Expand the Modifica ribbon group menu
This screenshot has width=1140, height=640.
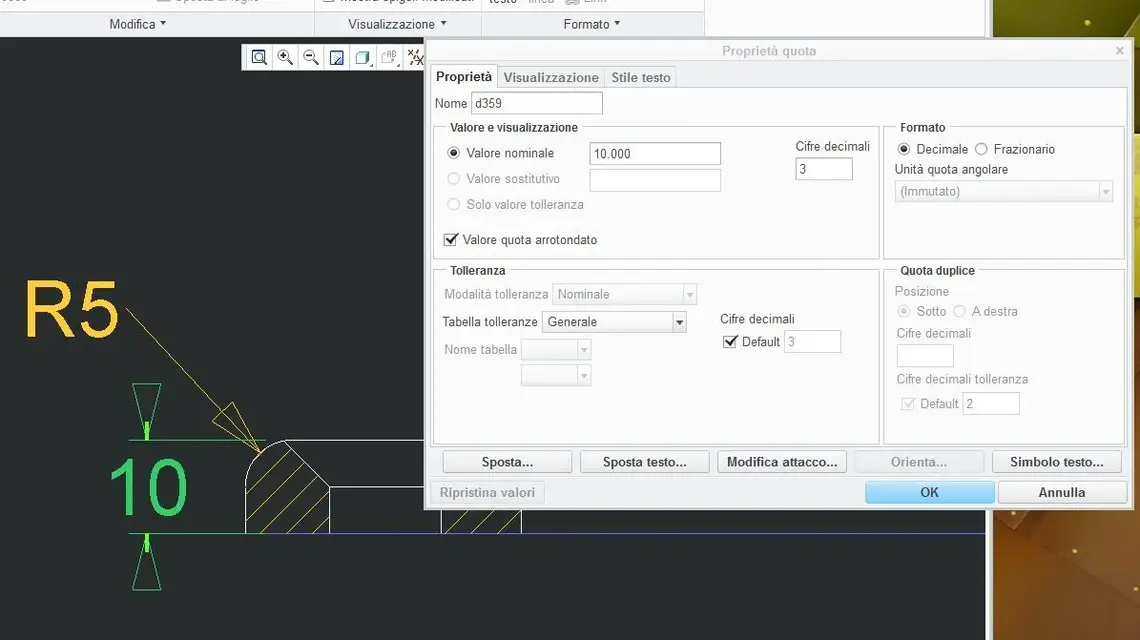pos(138,24)
